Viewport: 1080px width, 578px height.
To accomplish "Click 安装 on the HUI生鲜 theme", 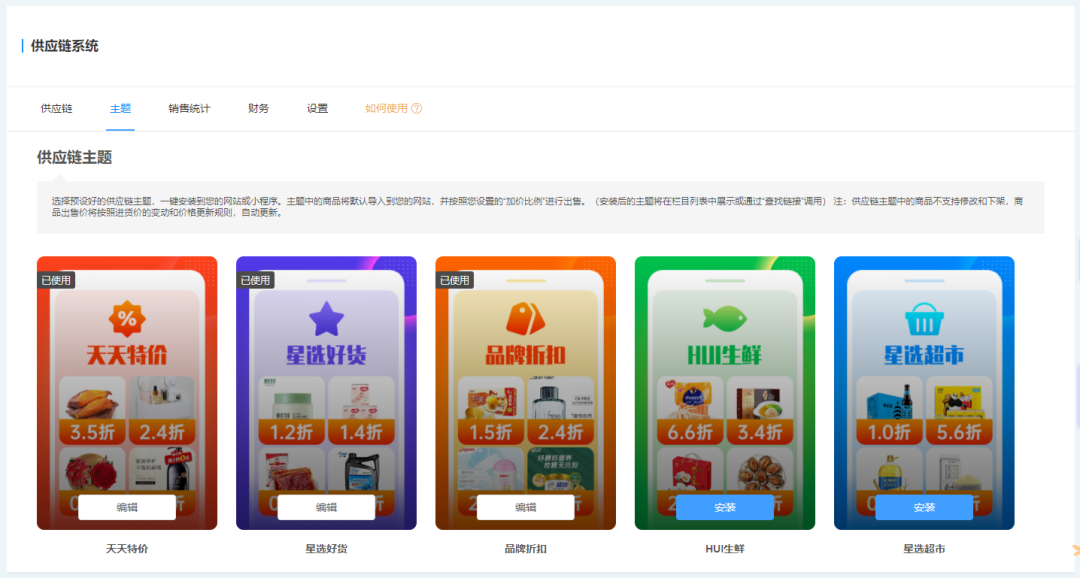I will click(x=725, y=507).
